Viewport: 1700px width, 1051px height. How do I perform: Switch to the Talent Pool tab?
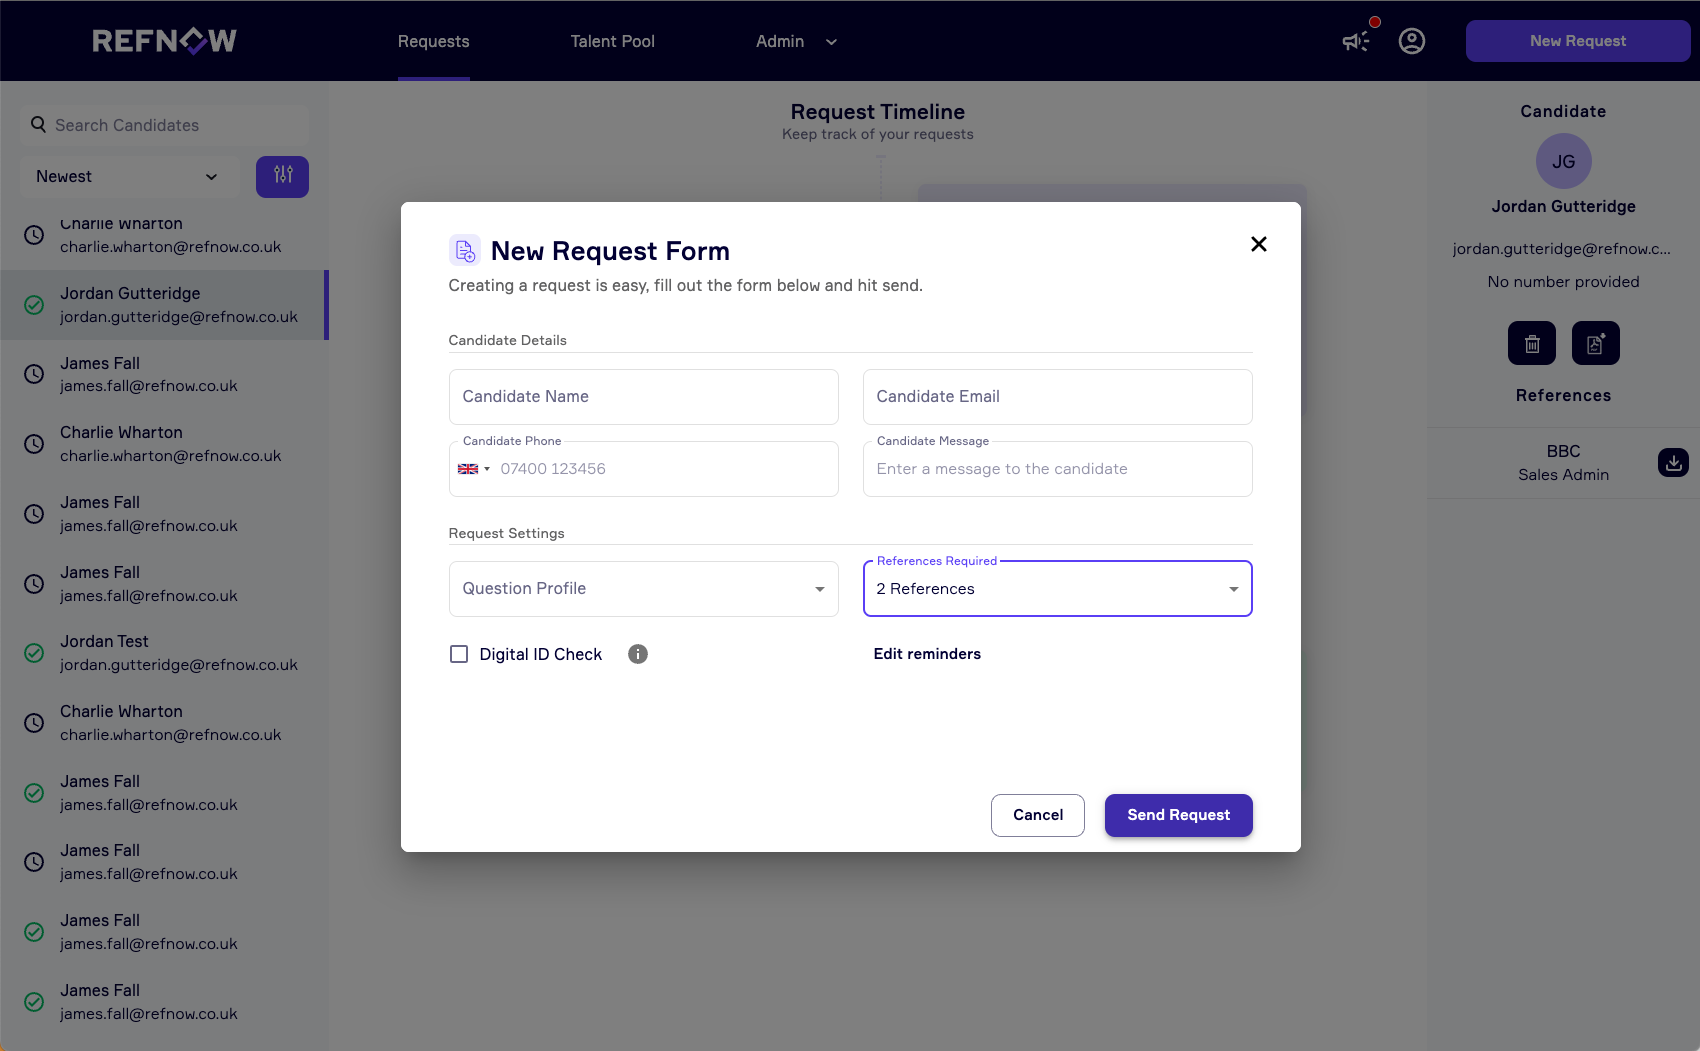coord(612,41)
